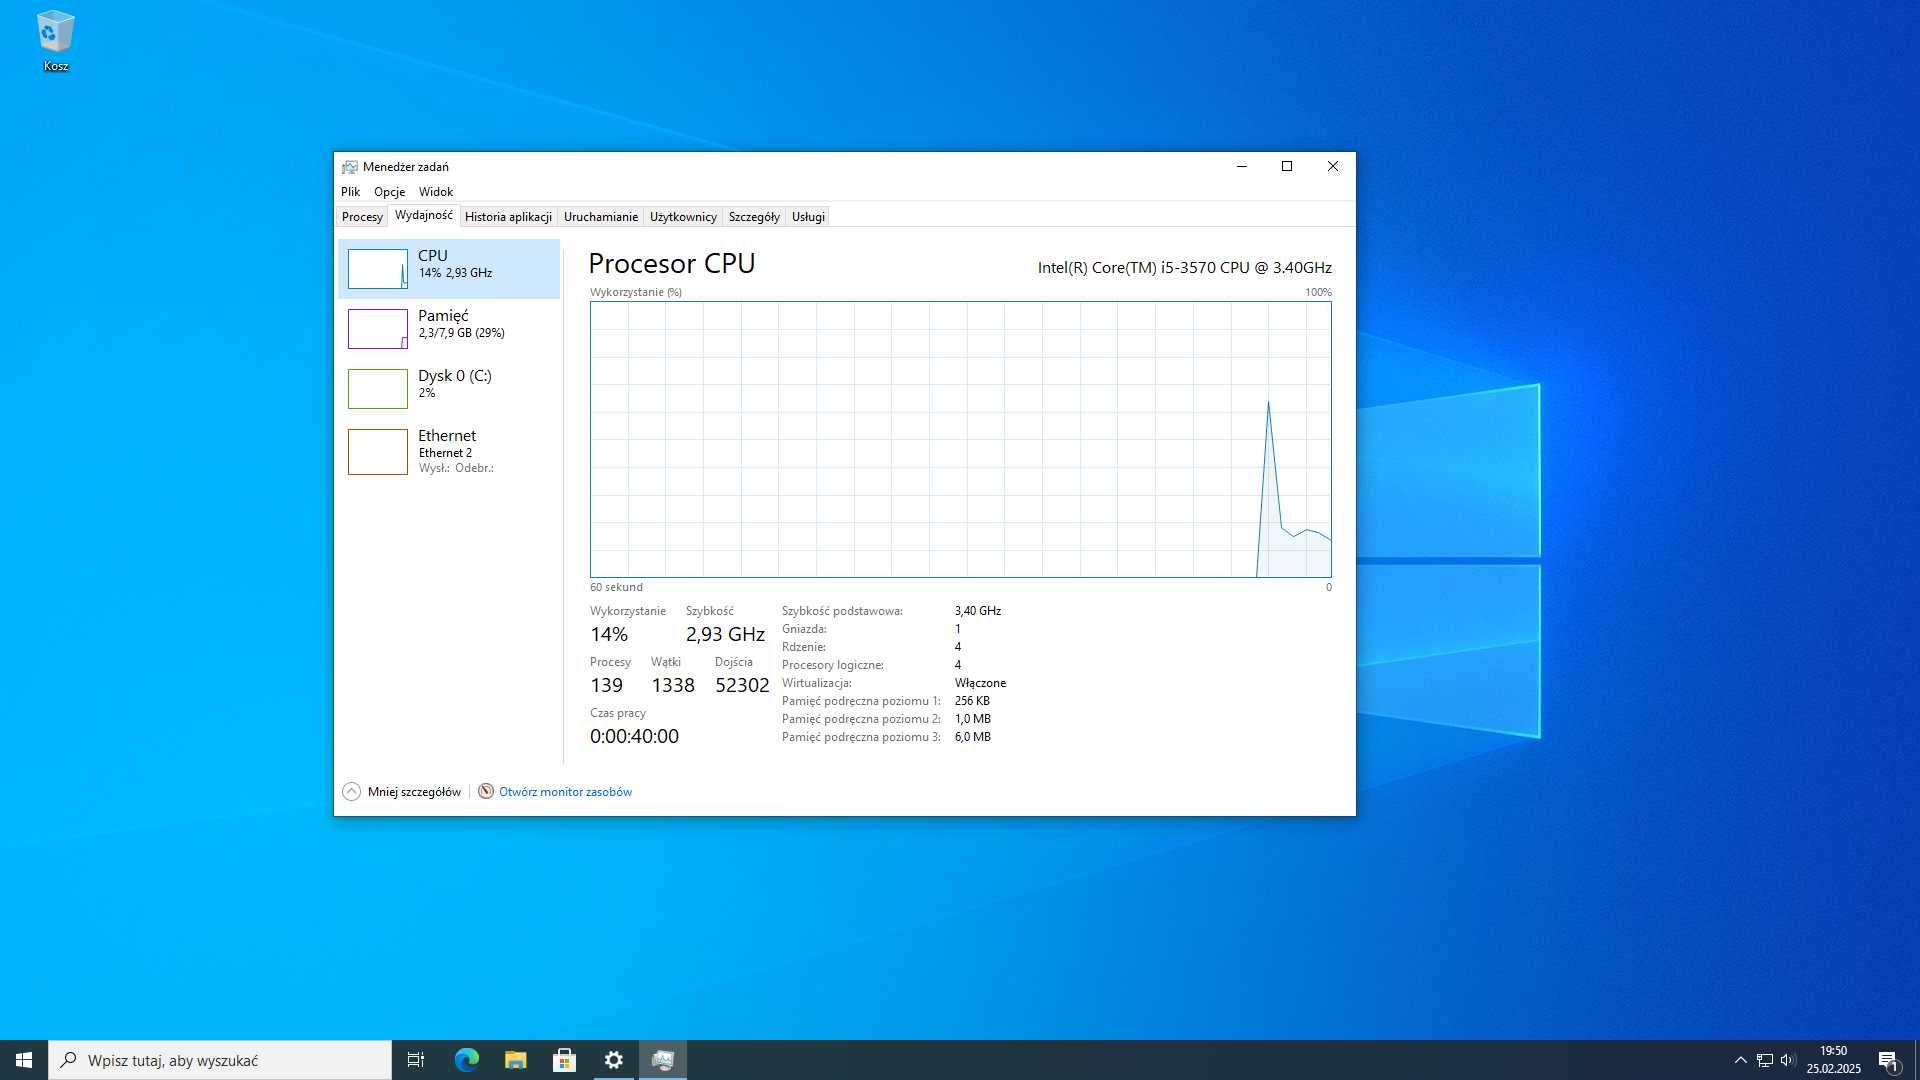The height and width of the screenshot is (1080, 1920).
Task: Click the Task Manager taskbar button
Action: click(x=662, y=1060)
